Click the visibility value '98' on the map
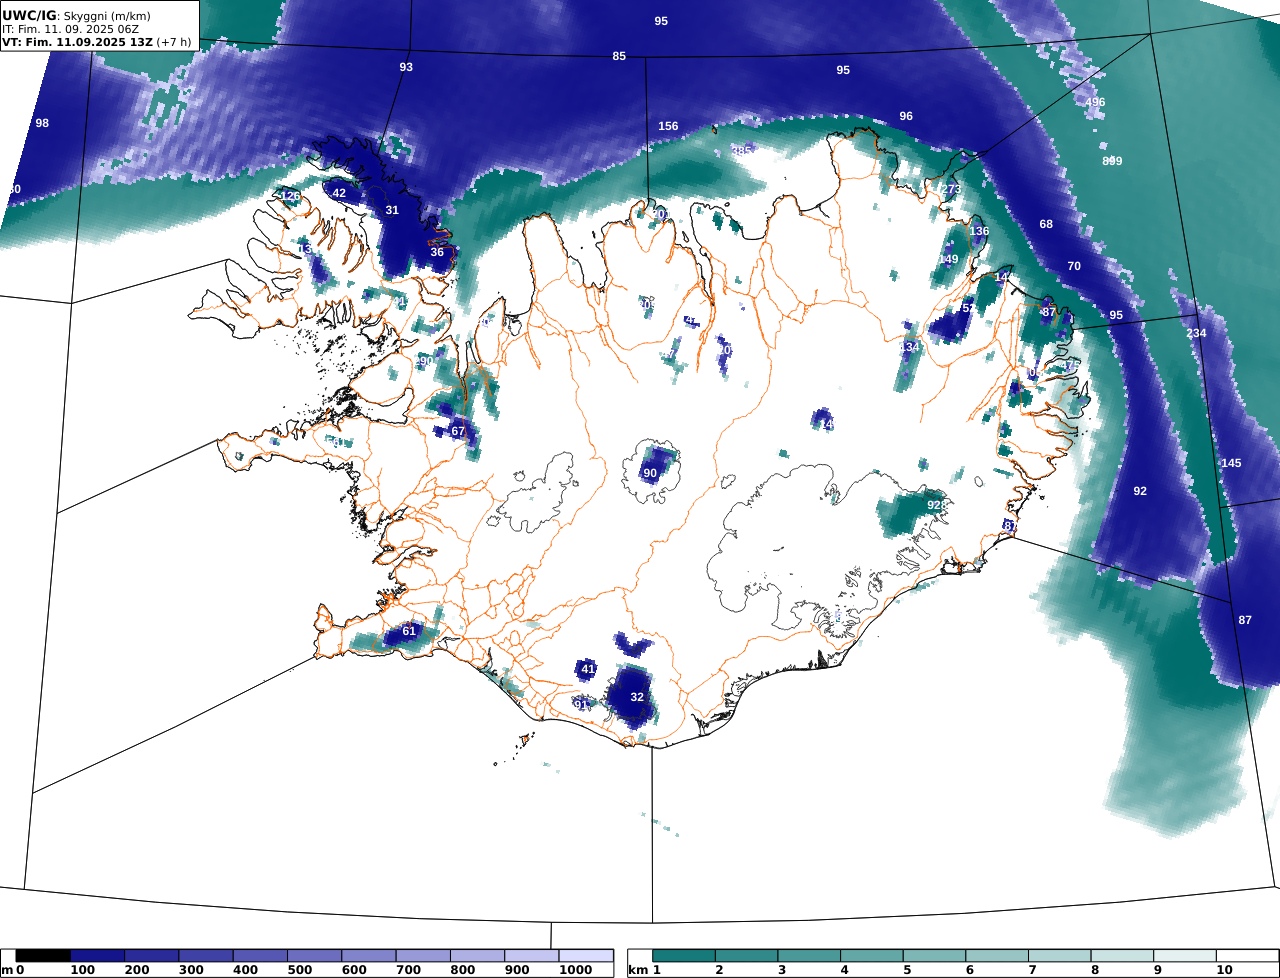This screenshot has height=978, width=1280. pos(42,123)
